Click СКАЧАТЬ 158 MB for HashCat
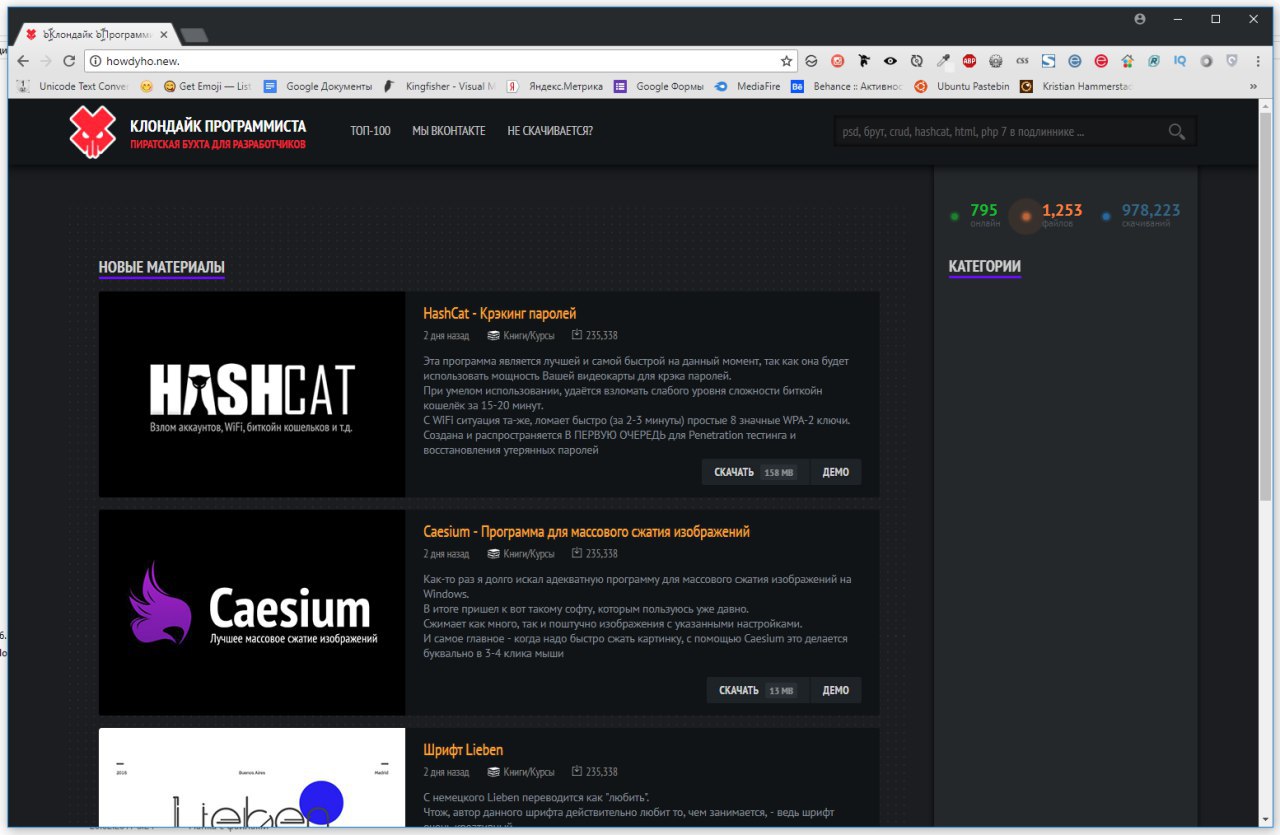 755,472
